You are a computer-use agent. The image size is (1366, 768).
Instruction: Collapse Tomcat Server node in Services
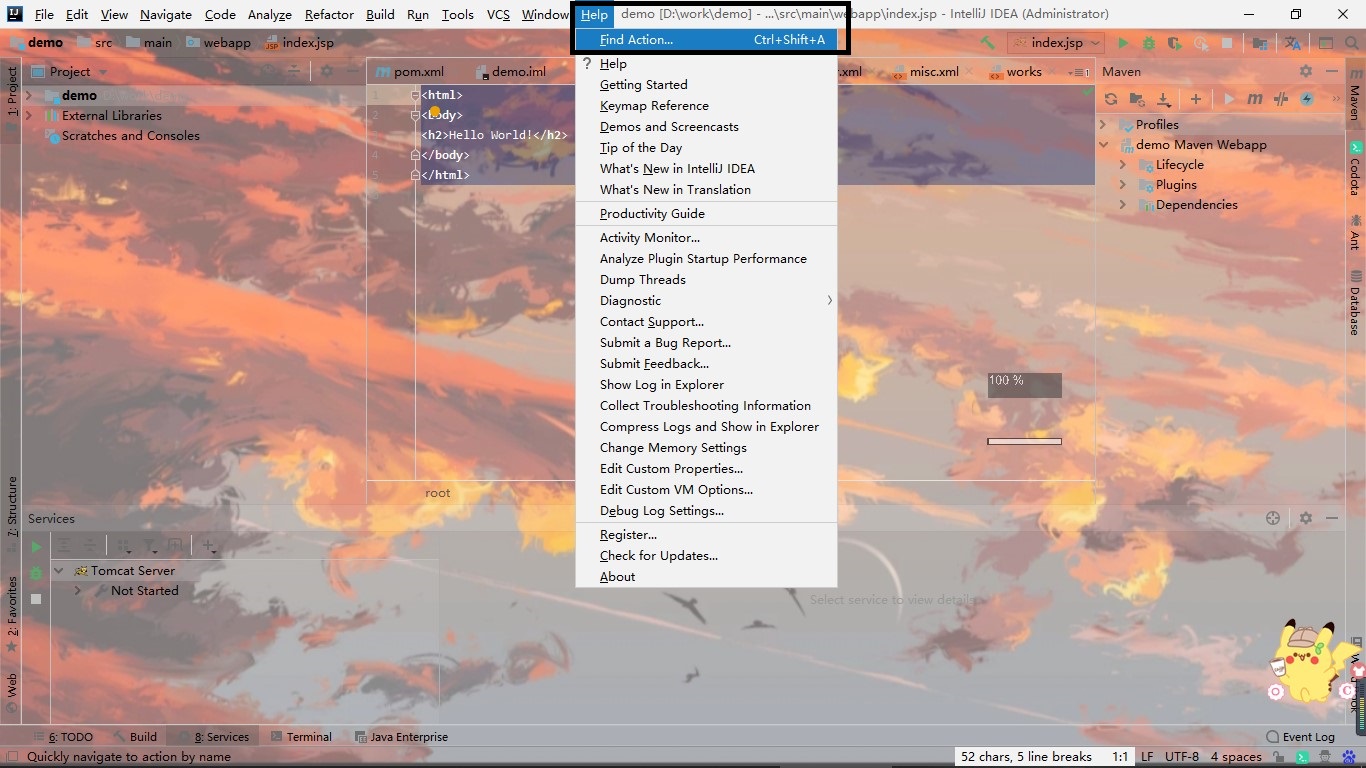[x=58, y=571]
